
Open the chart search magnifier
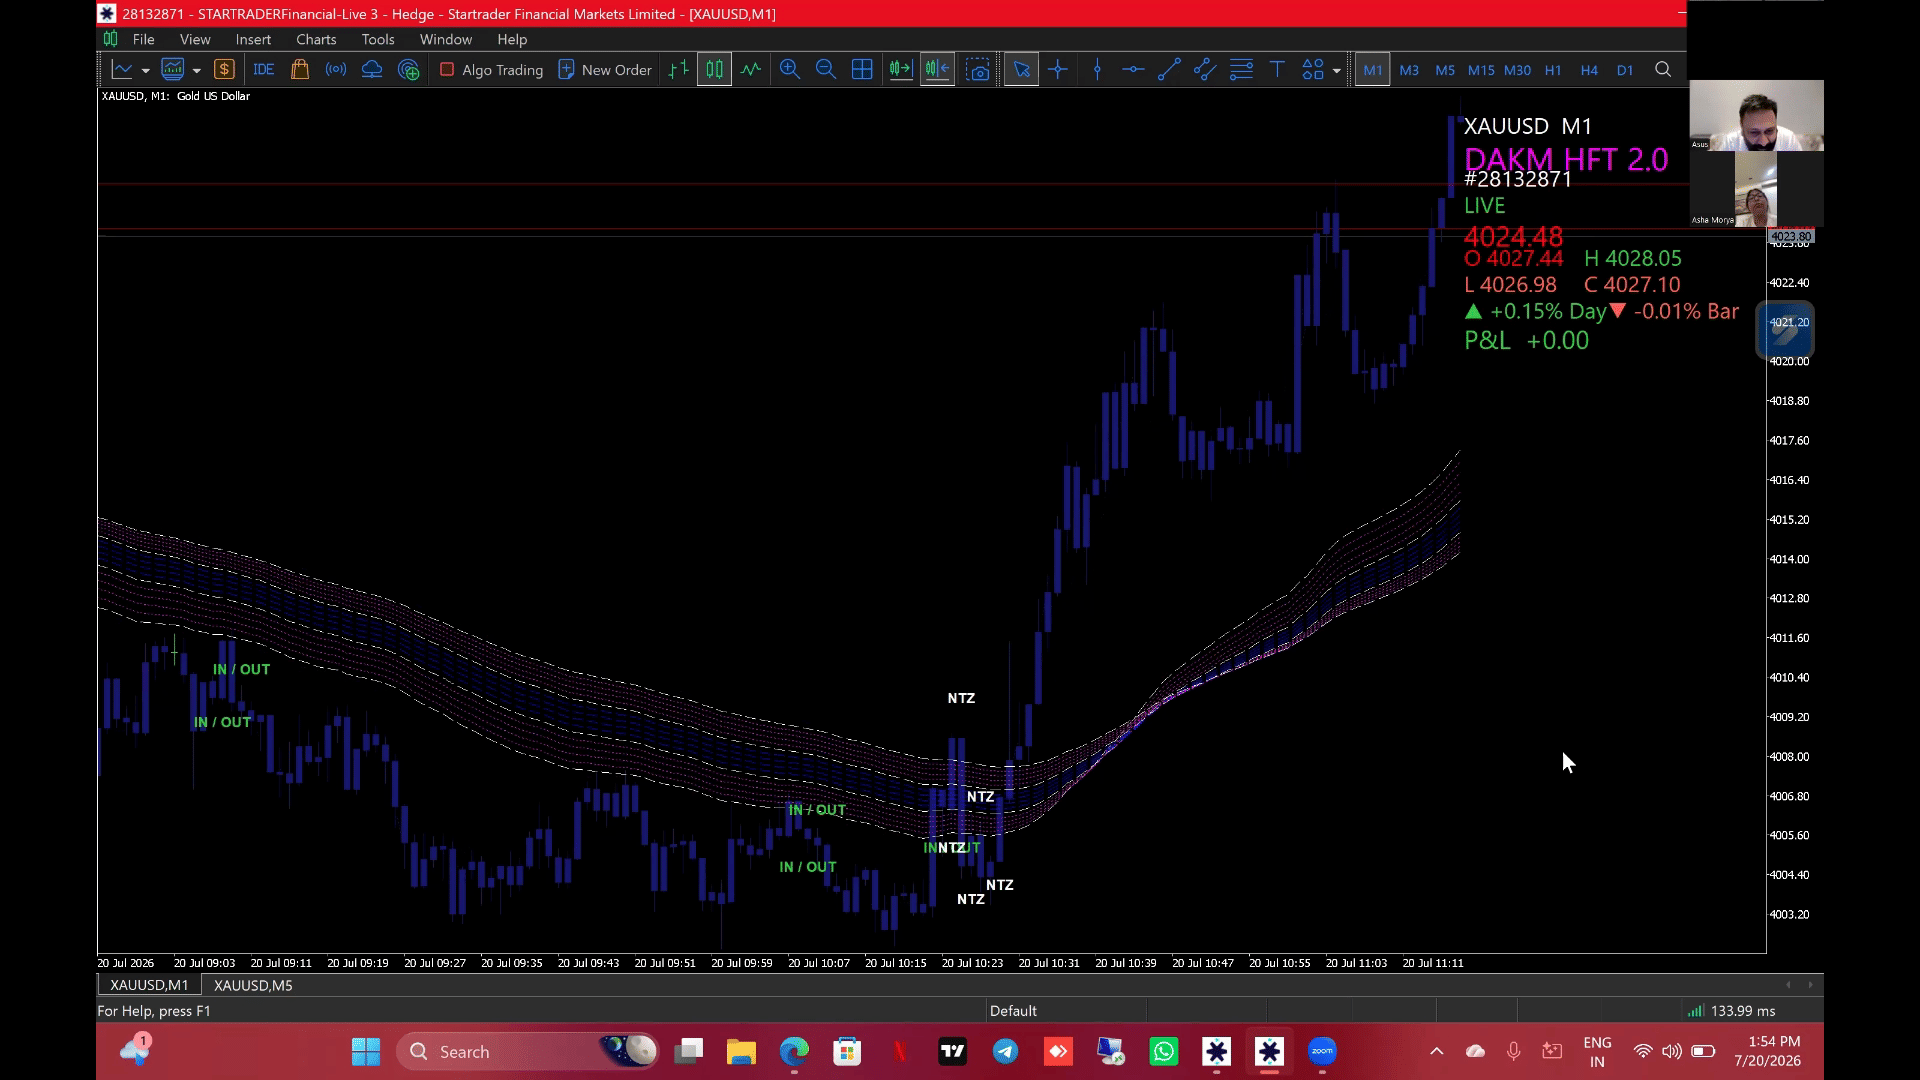pyautogui.click(x=1663, y=70)
